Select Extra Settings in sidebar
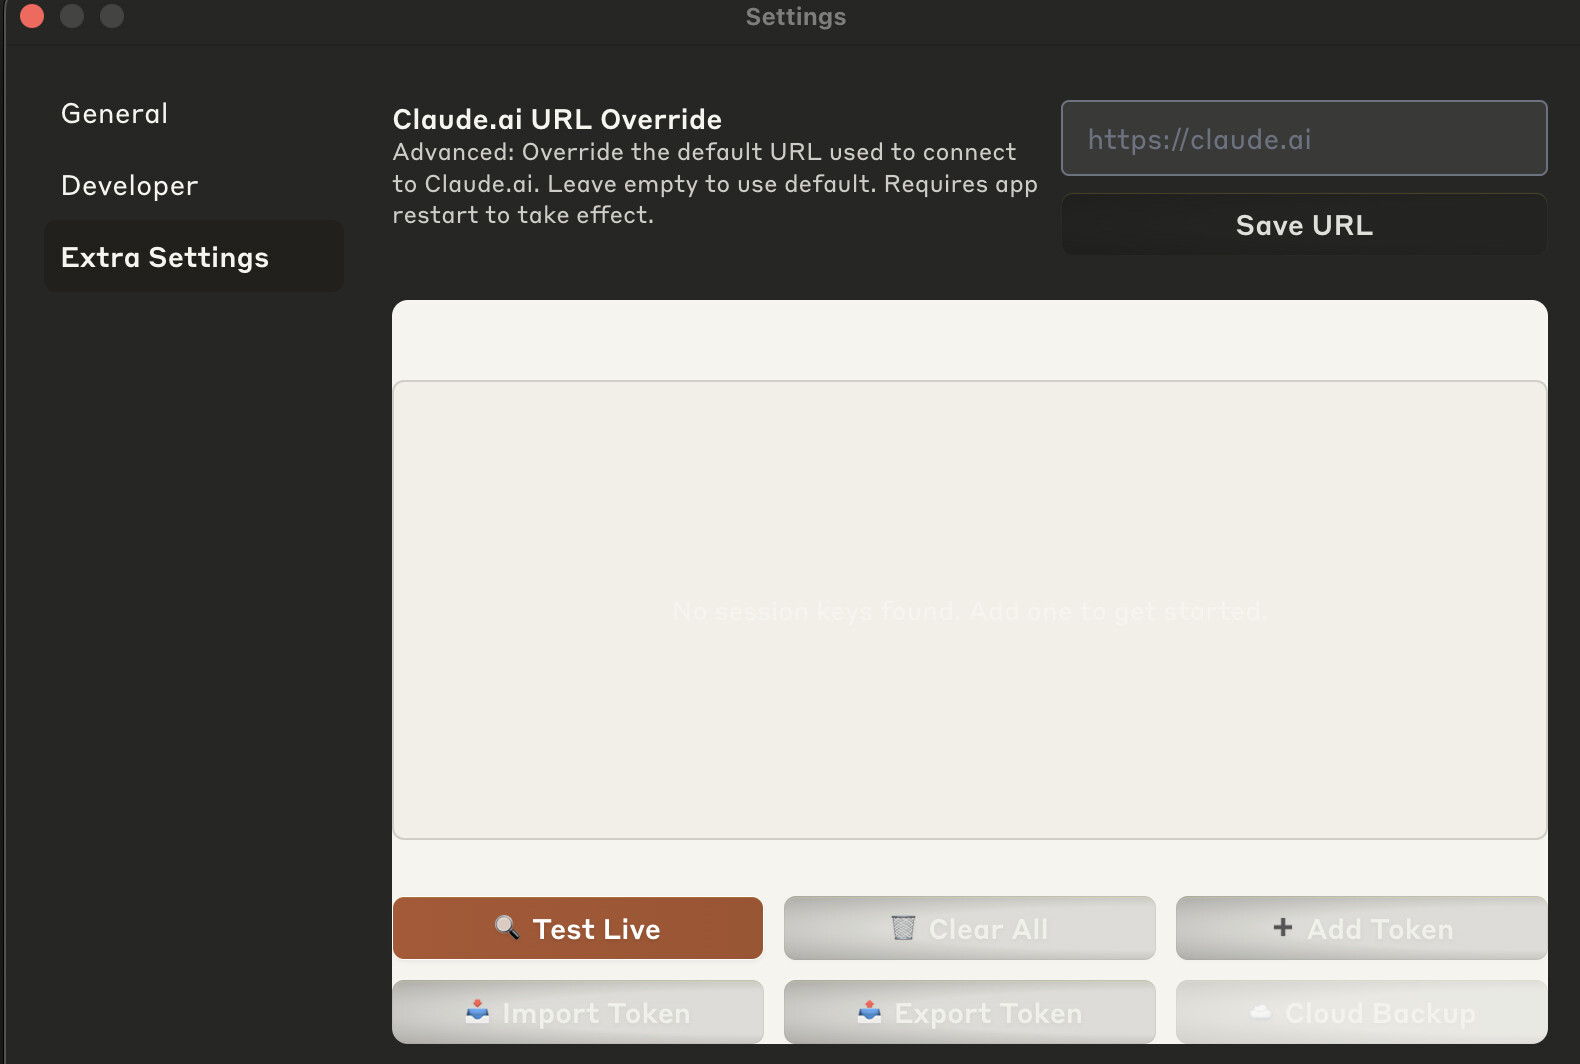Screen dimensions: 1580x1064 click(x=194, y=257)
